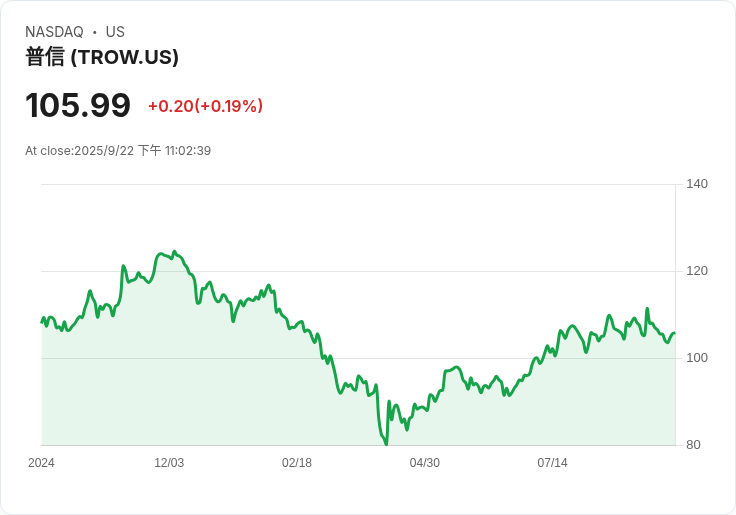Select the 02/18 x-axis date label
This screenshot has width=736, height=515.
click(297, 463)
